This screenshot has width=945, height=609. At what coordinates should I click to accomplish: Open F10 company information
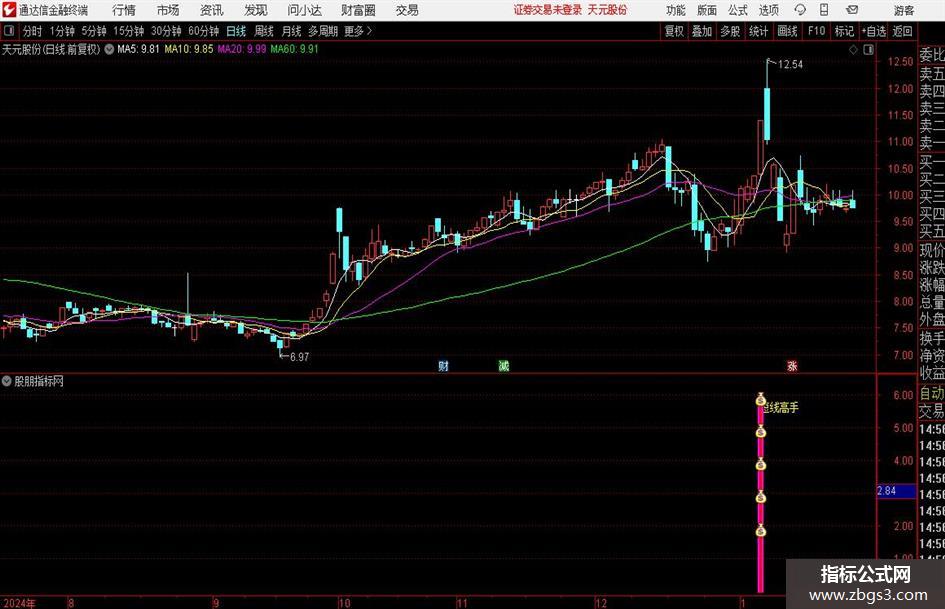tap(816, 31)
